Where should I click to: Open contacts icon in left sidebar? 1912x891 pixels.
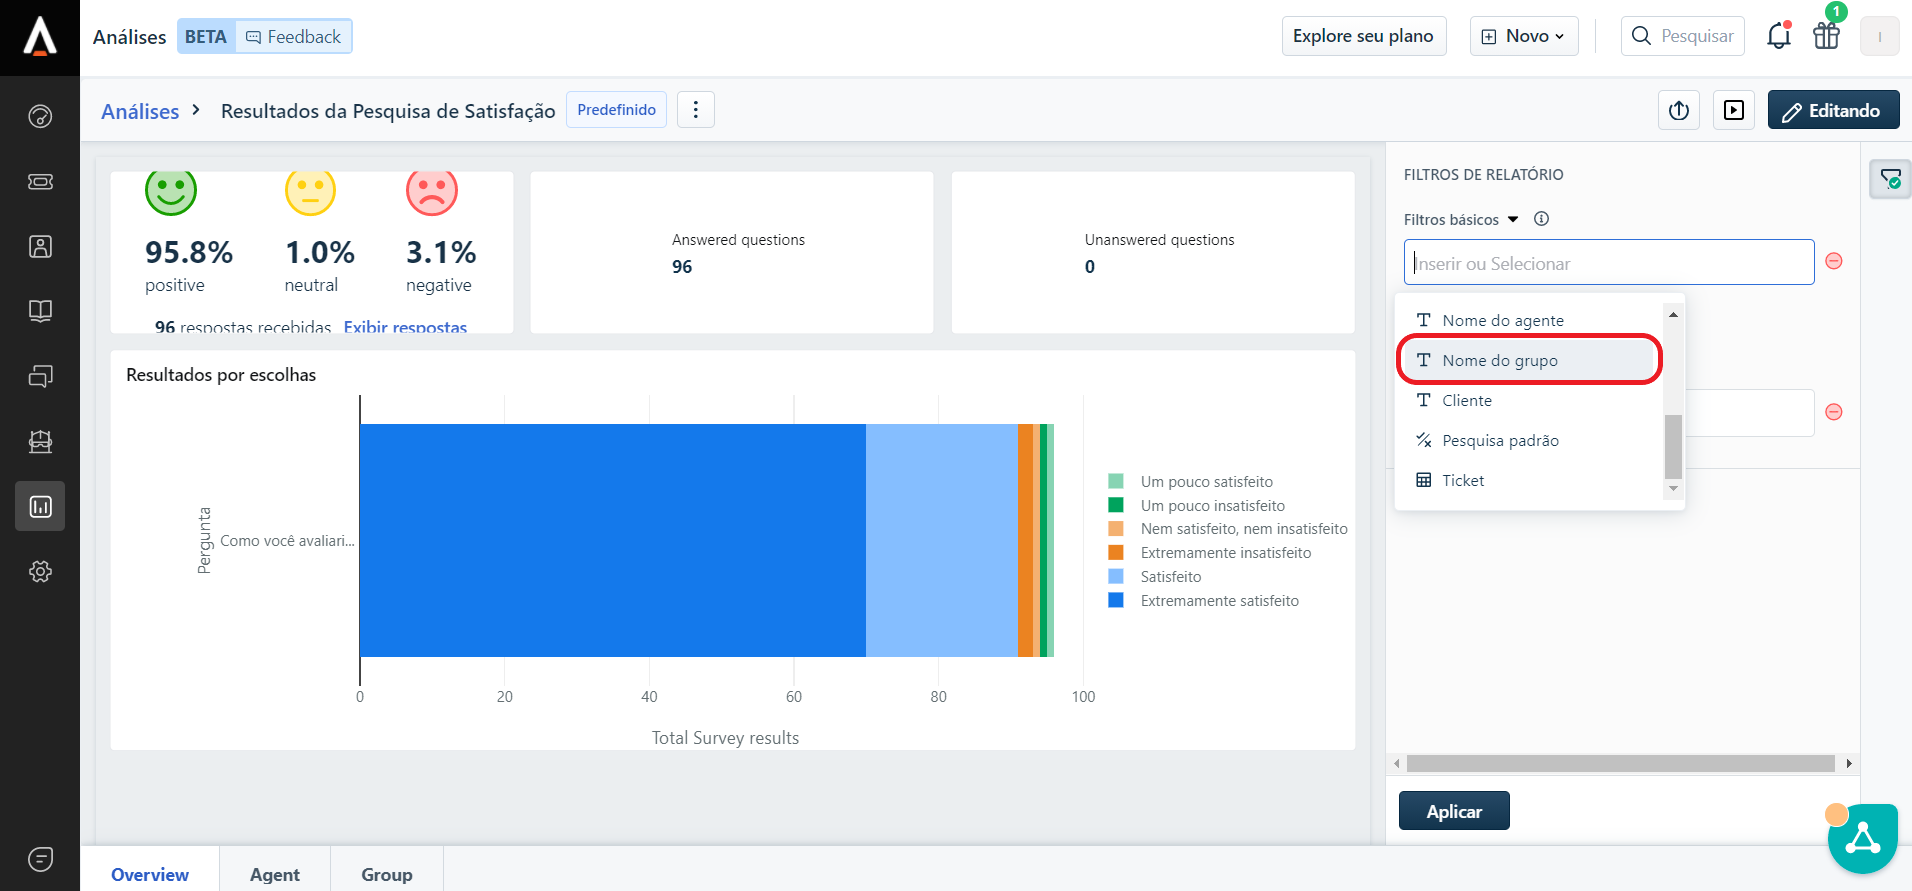(x=40, y=246)
